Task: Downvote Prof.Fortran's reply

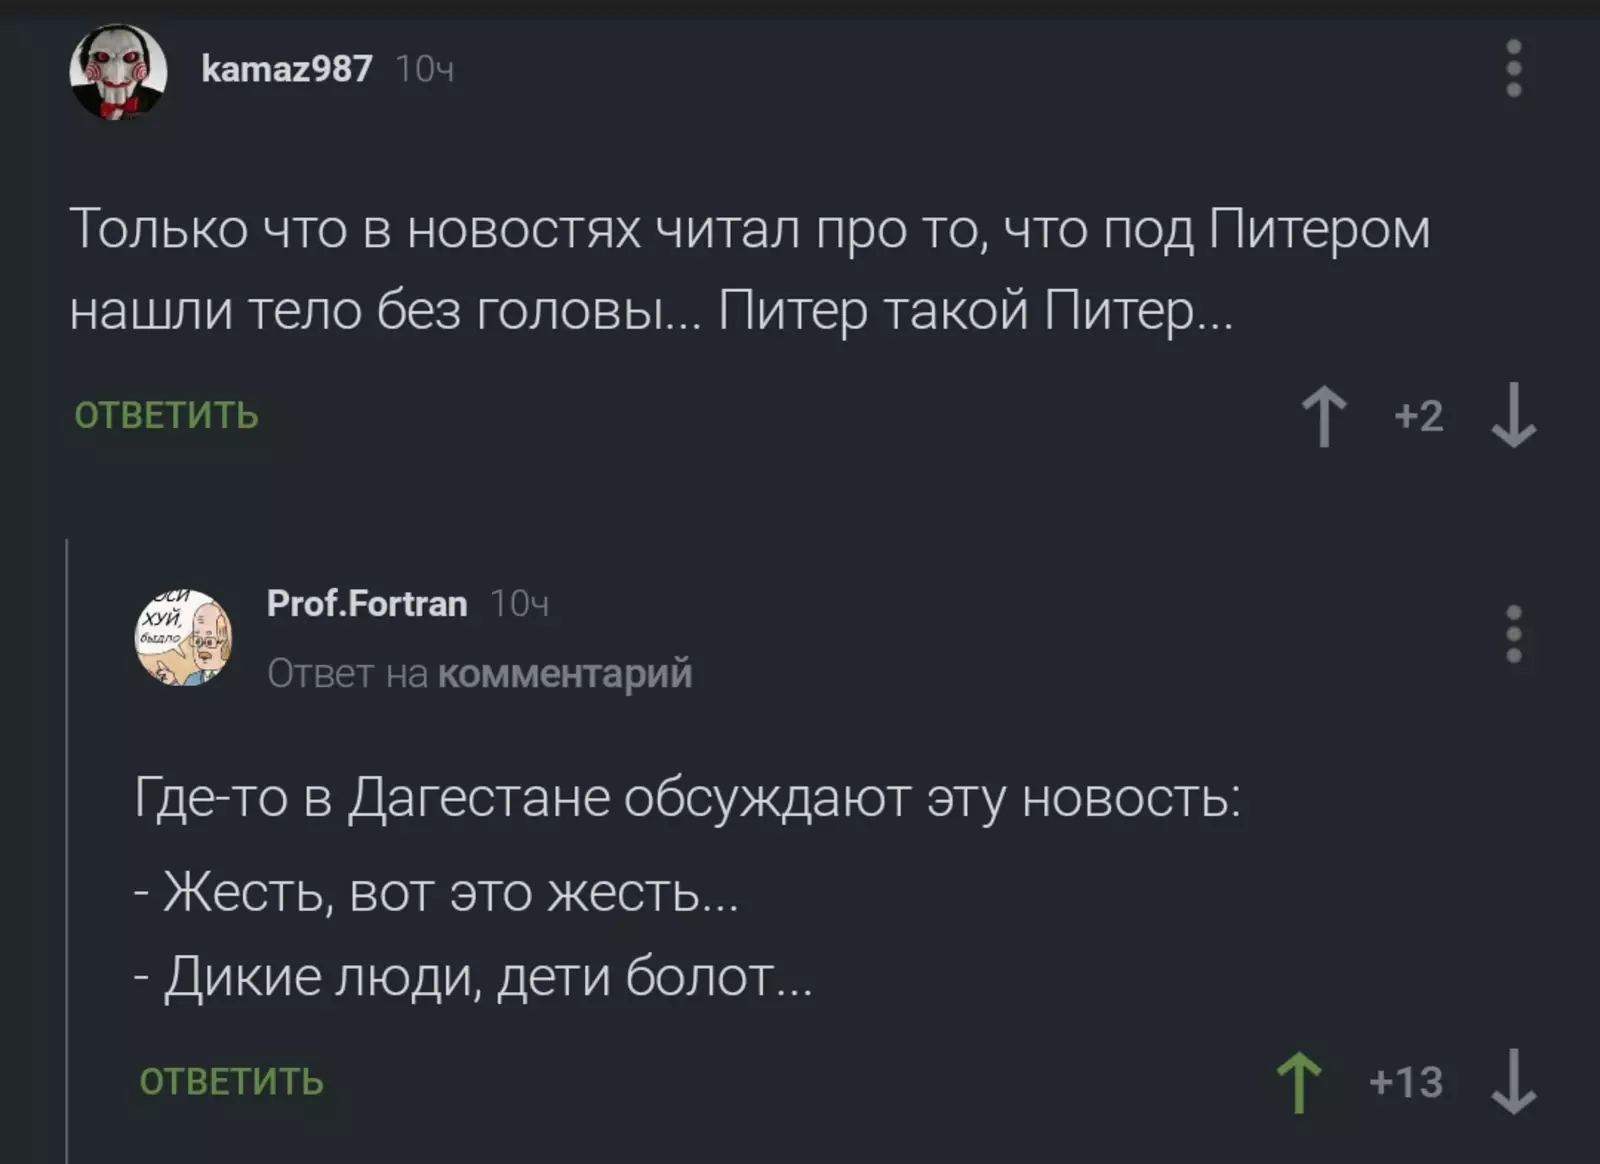Action: (x=1513, y=1082)
